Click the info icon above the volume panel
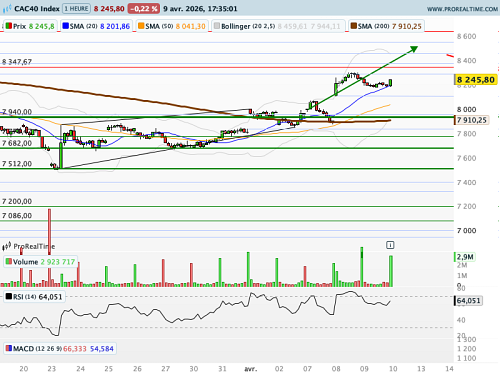 click(x=390, y=245)
